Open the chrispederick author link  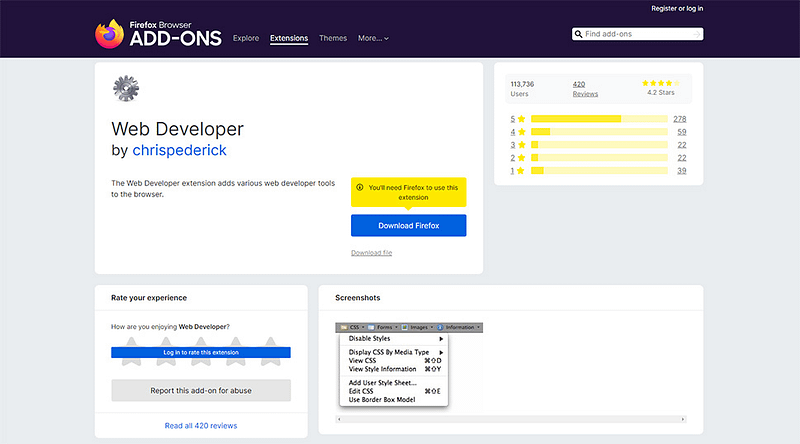pyautogui.click(x=179, y=150)
